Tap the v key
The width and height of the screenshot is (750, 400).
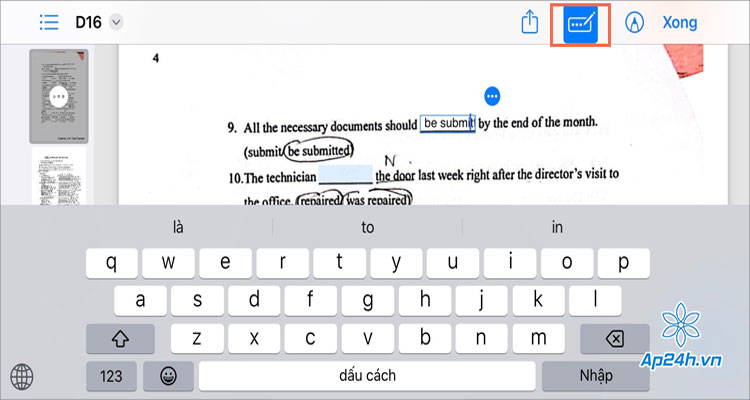click(x=368, y=339)
